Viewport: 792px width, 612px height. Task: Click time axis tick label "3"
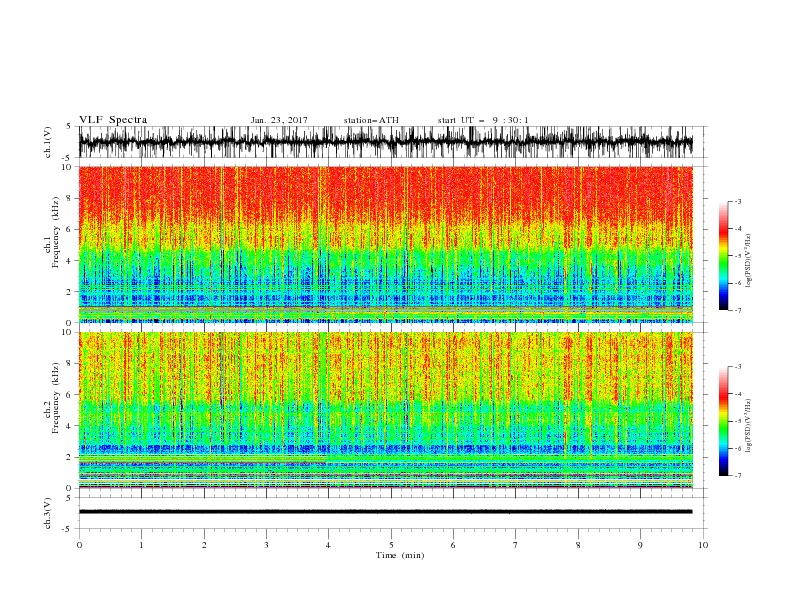(x=266, y=545)
